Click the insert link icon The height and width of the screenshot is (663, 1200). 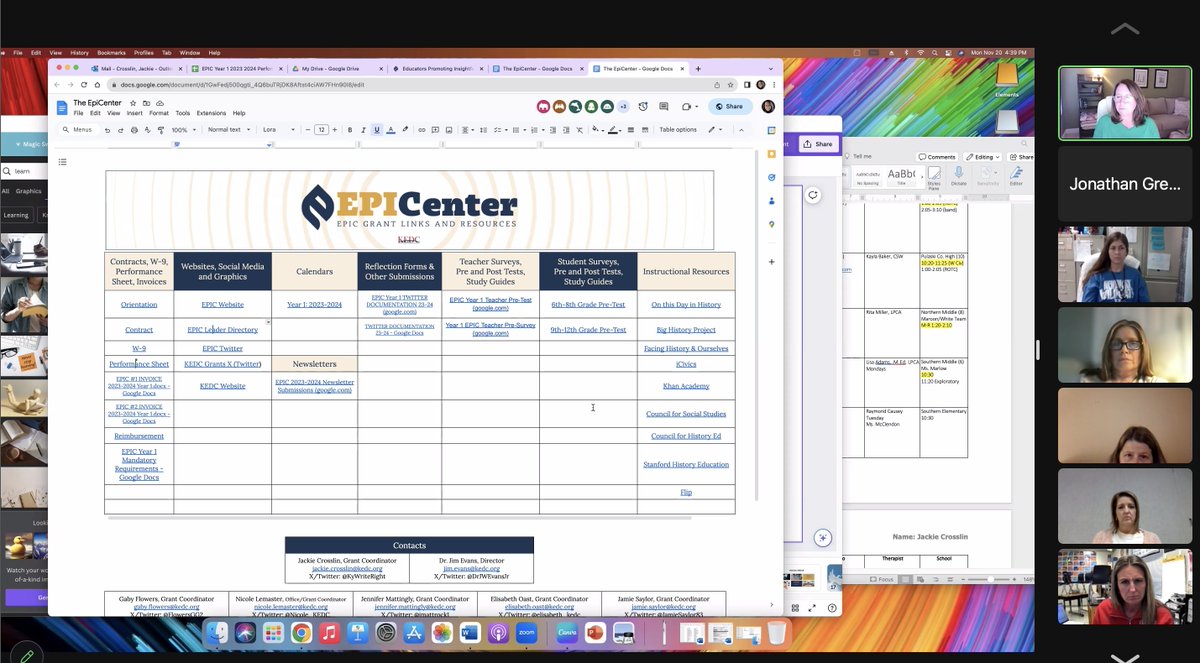(x=422, y=130)
